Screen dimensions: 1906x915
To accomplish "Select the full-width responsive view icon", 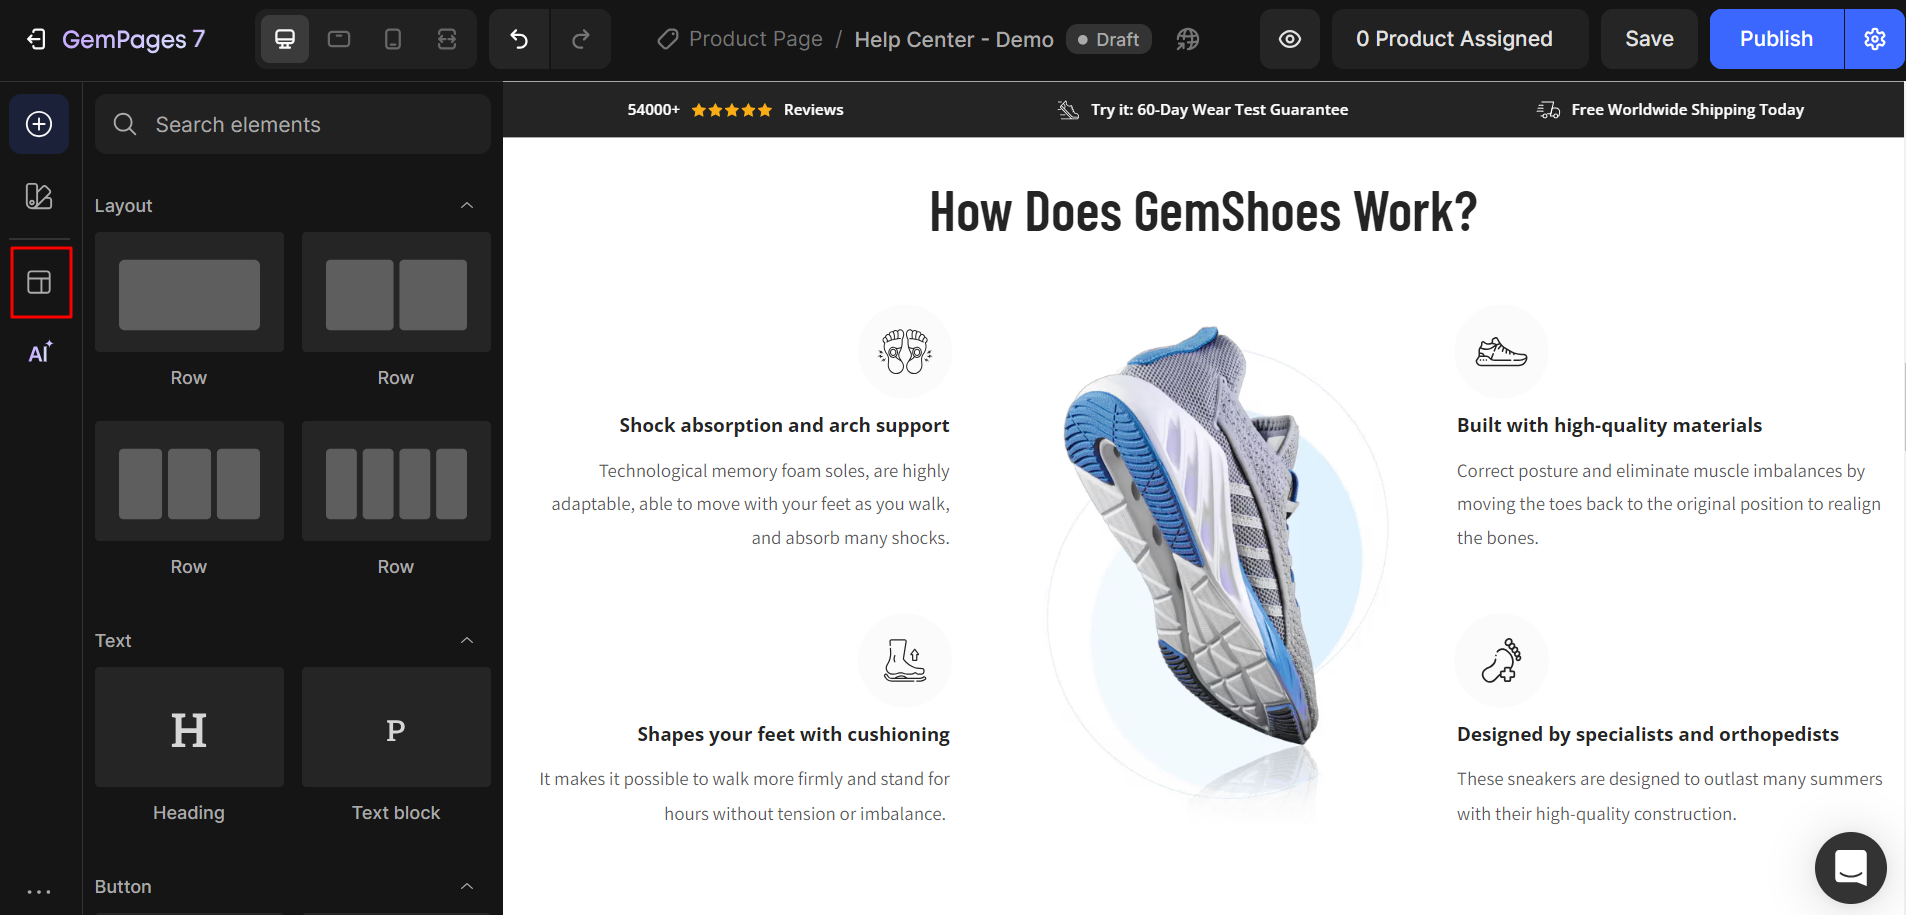I will (447, 39).
